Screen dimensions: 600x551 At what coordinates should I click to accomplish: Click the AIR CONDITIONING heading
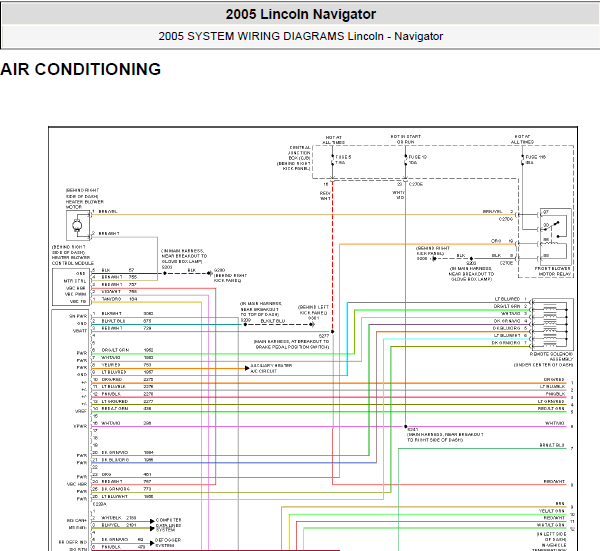tap(81, 69)
